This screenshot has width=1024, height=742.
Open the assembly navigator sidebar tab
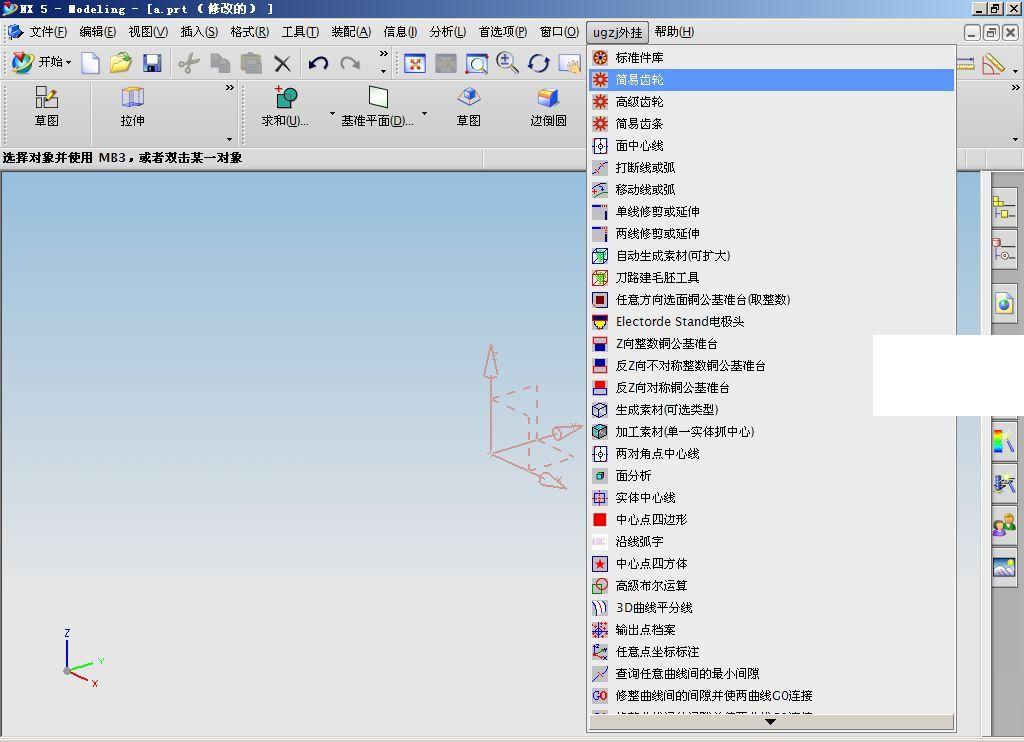[1004, 209]
